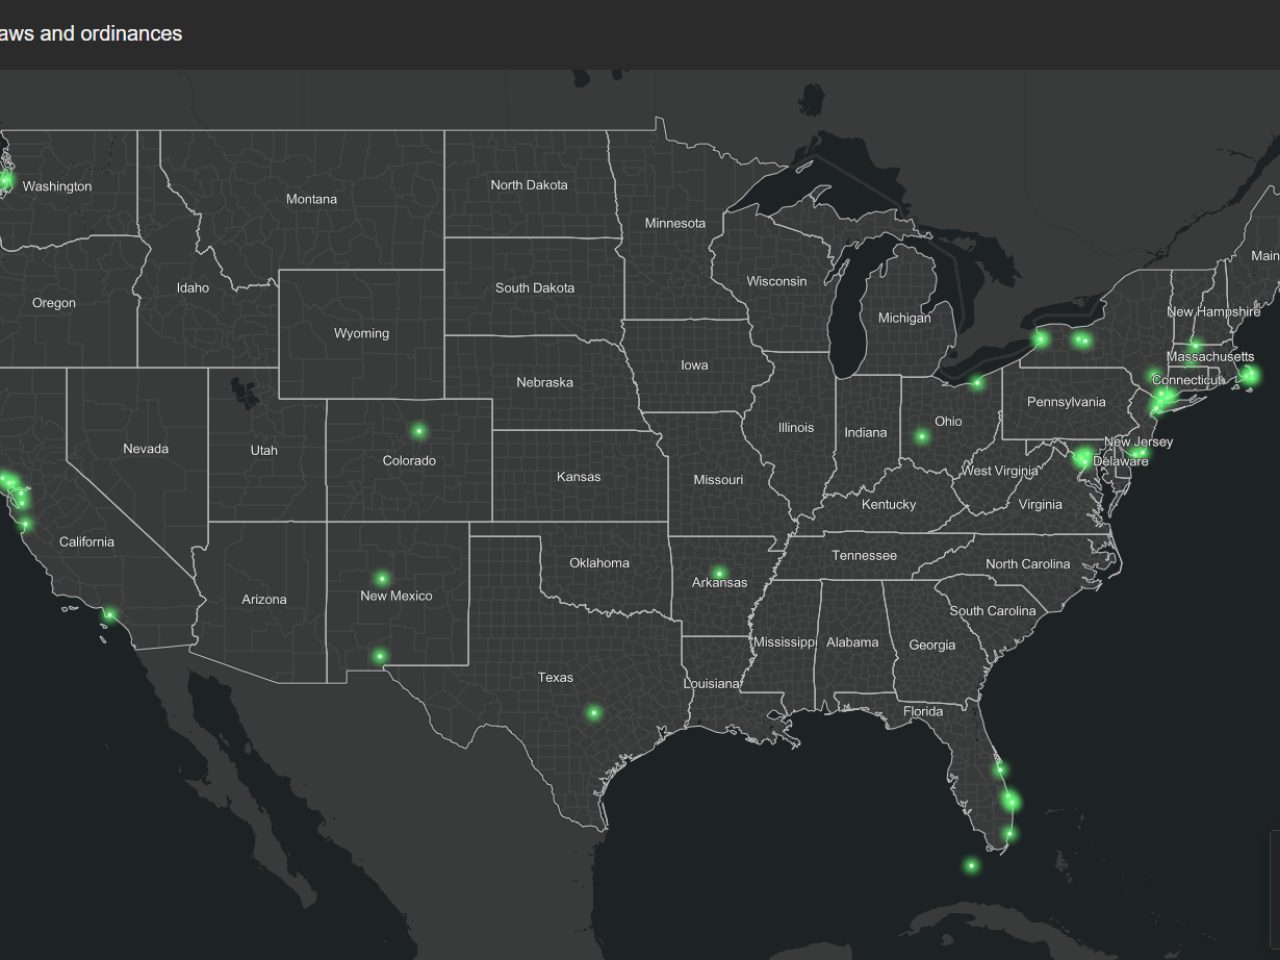1280x960 pixels.
Task: Click the marker in northern Massachusetts
Action: 1196,345
